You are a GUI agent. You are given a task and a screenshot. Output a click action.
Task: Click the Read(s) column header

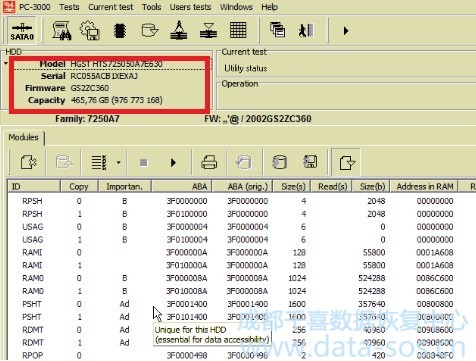click(x=332, y=187)
